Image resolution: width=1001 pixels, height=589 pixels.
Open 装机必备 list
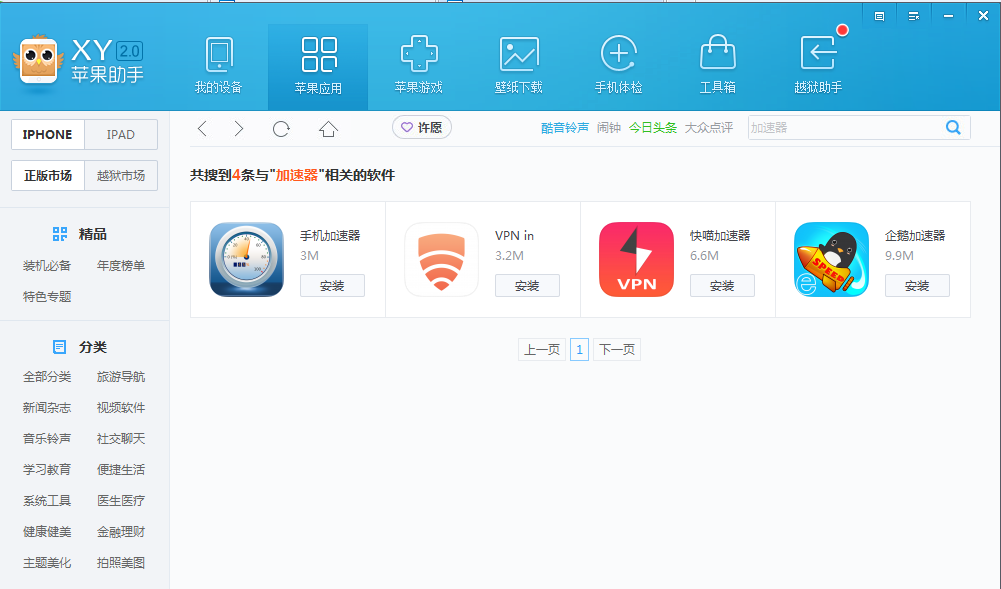[47, 265]
